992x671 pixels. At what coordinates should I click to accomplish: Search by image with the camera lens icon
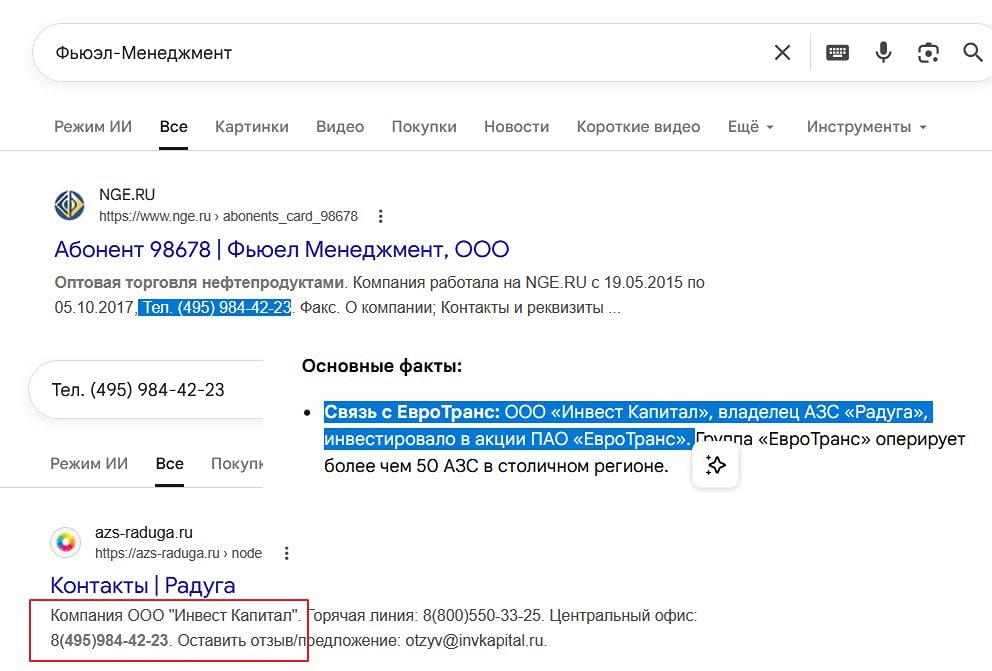(928, 53)
